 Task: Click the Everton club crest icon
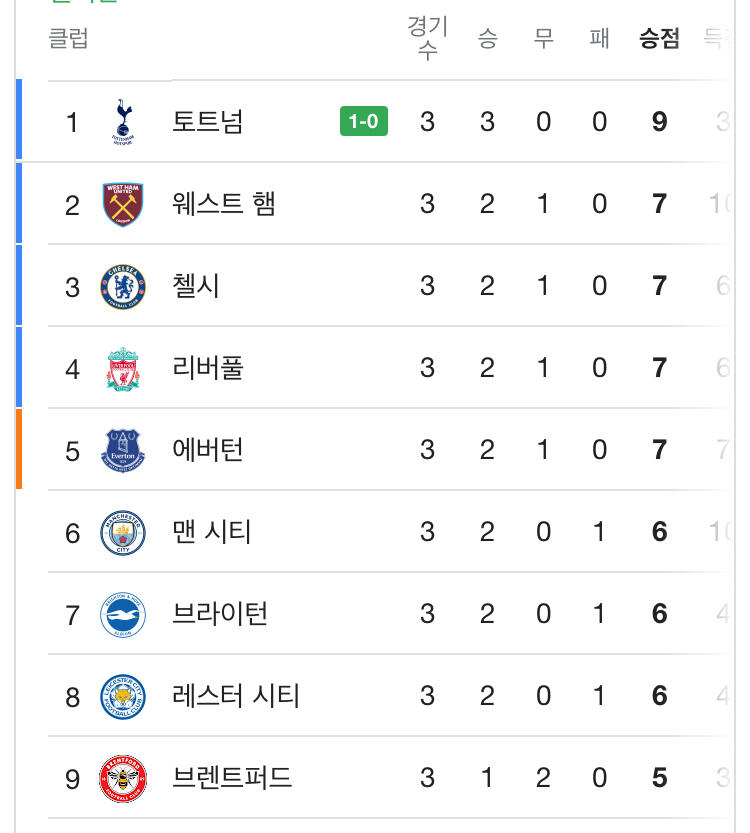point(123,450)
